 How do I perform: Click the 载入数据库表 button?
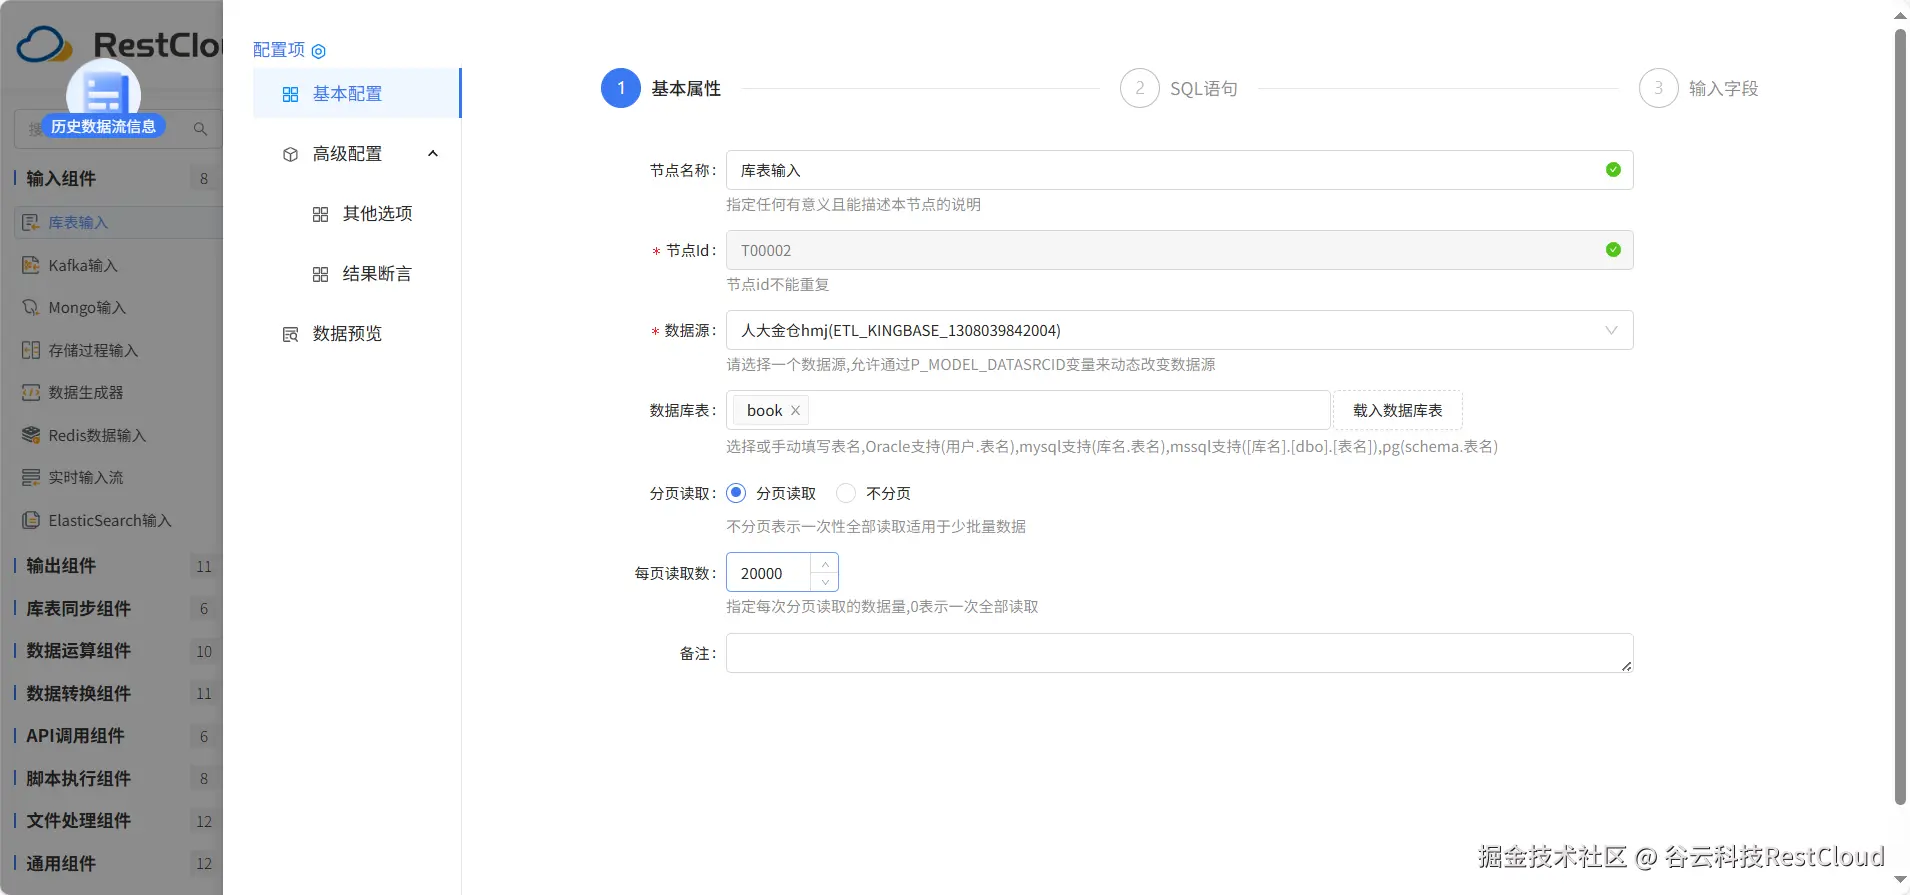1398,410
